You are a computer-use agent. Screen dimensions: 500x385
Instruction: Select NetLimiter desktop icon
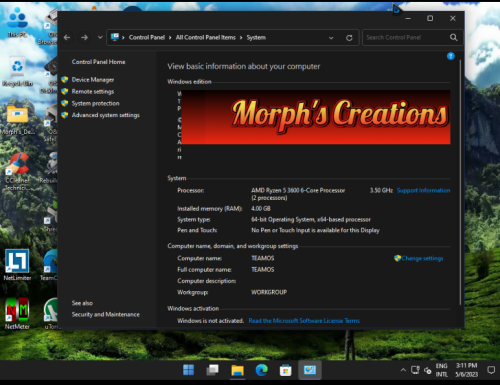click(x=17, y=265)
